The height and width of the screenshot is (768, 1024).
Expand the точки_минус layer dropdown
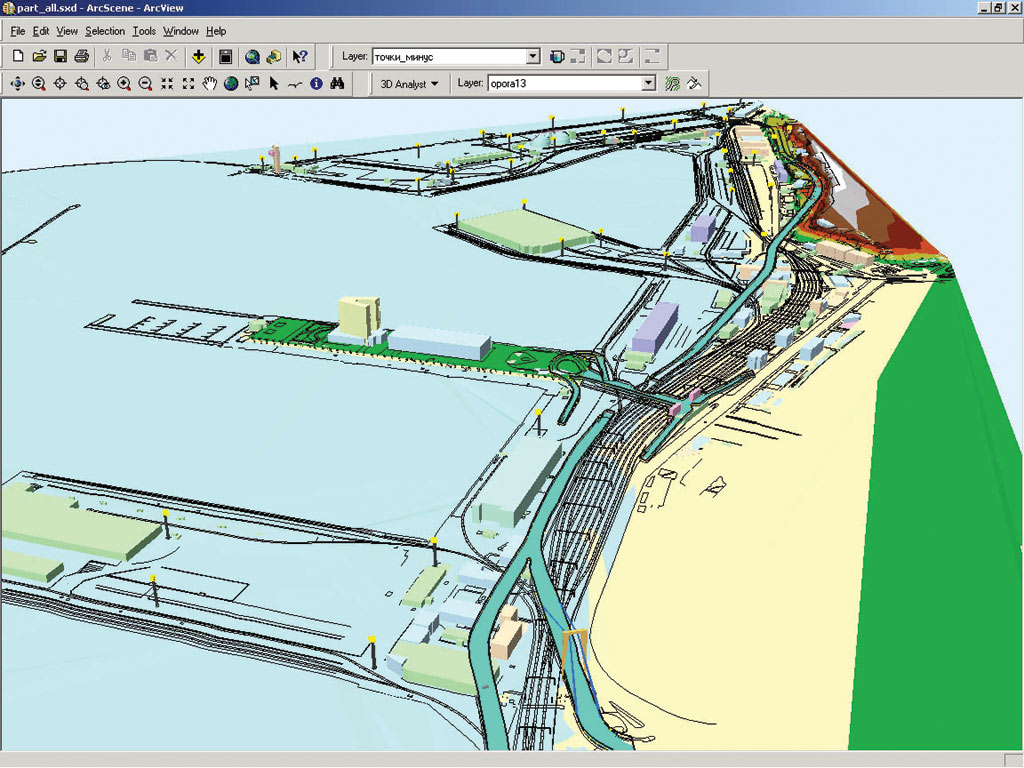pyautogui.click(x=533, y=57)
